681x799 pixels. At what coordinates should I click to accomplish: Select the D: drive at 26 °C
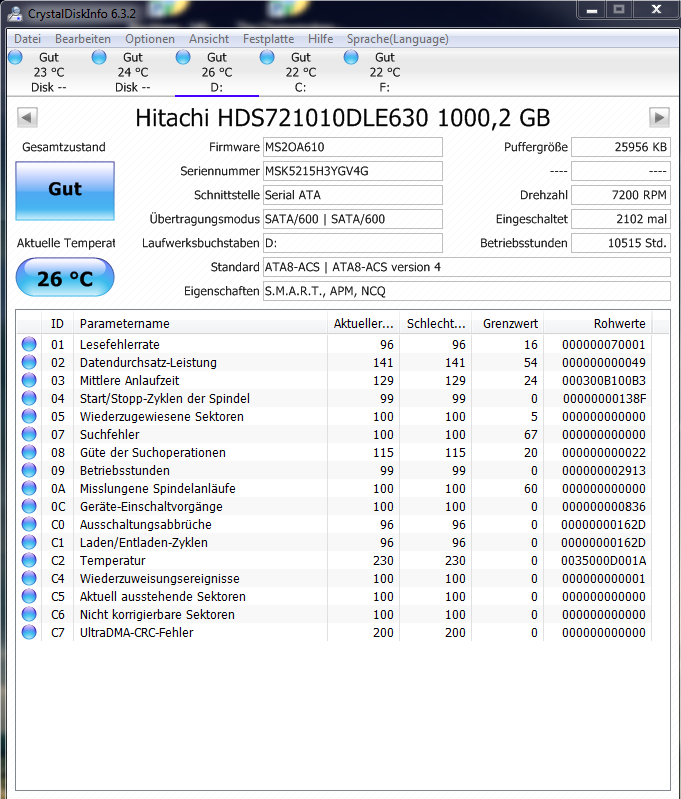217,72
